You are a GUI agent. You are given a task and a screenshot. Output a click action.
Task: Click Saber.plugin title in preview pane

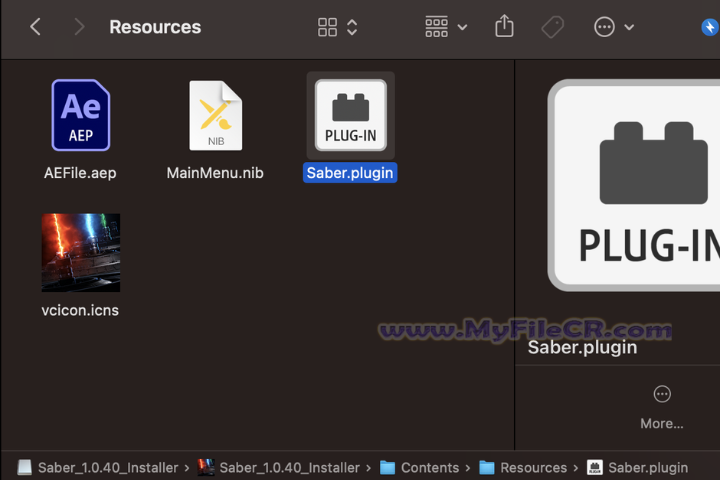point(582,347)
